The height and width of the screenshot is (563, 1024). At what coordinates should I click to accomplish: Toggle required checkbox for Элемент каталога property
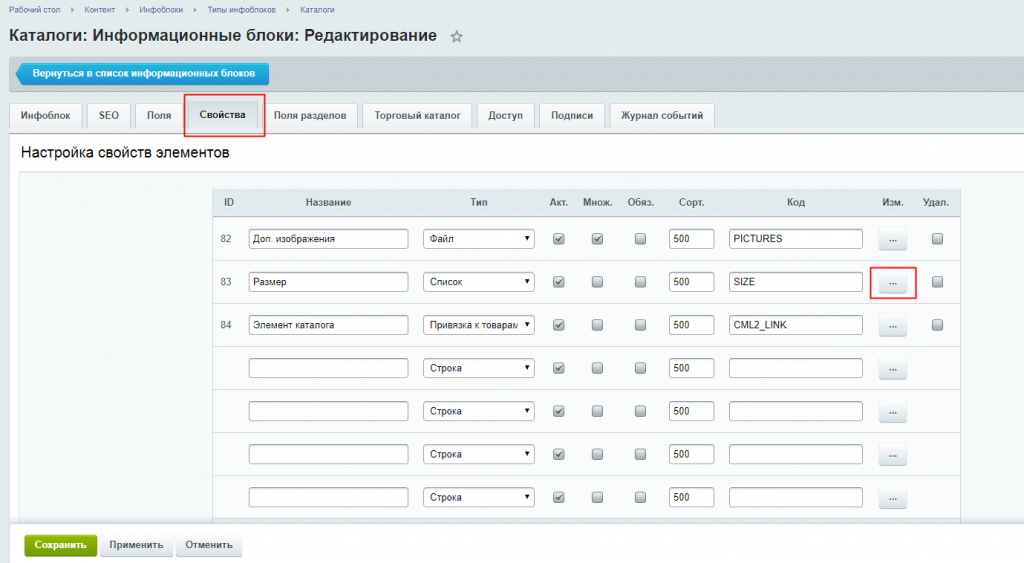coord(640,325)
